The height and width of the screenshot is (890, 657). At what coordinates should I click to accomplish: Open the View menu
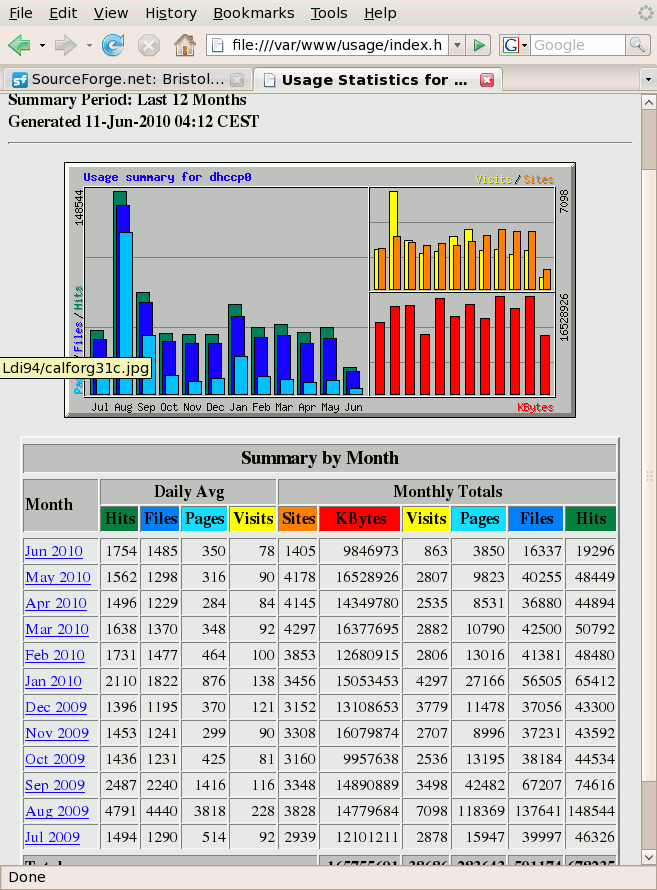click(111, 13)
